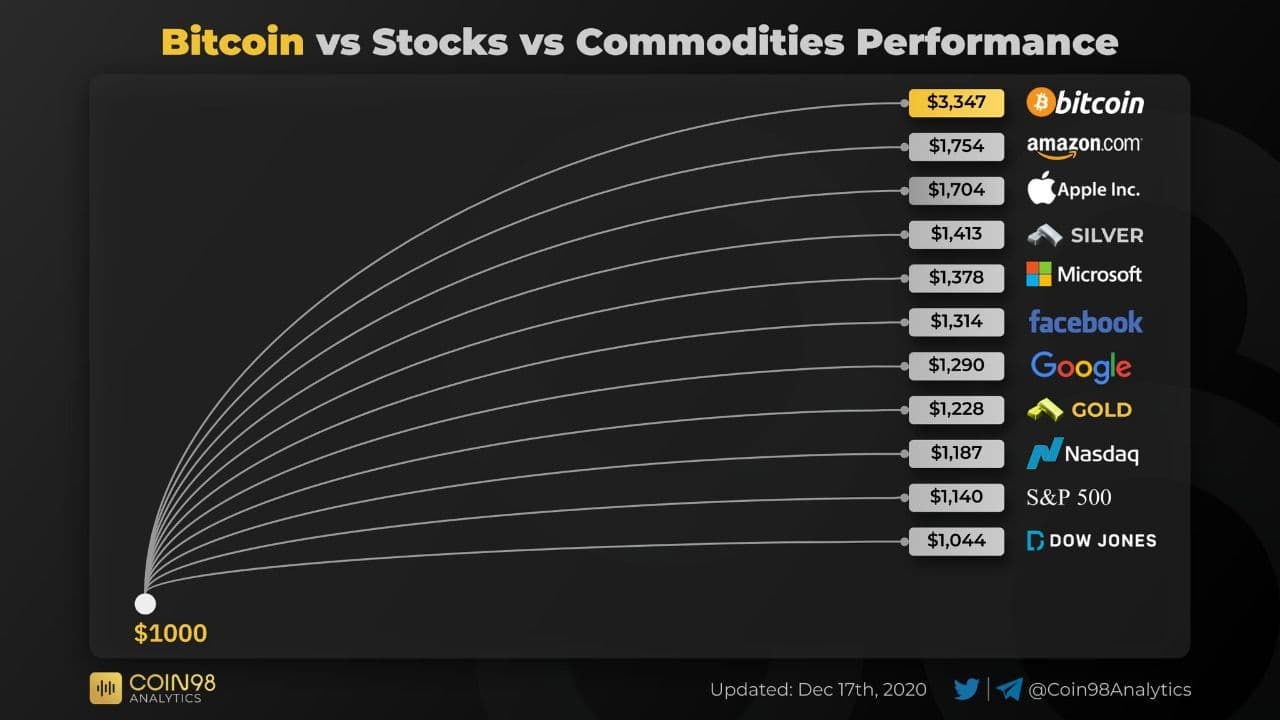The height and width of the screenshot is (720, 1280).
Task: Click the Apple Inc. logo
Action: click(x=1042, y=188)
